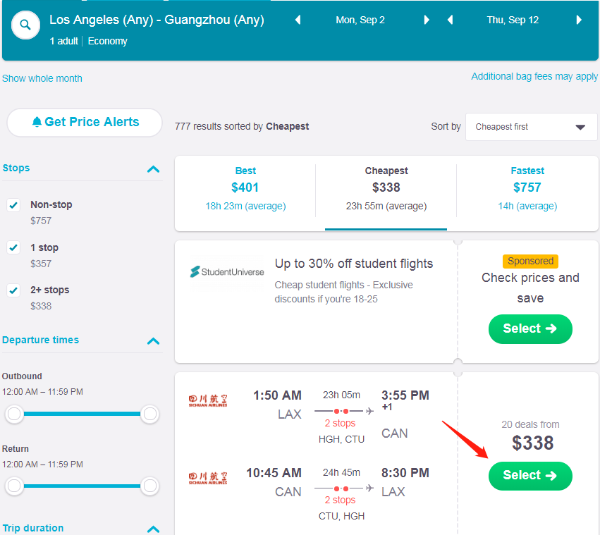600x535 pixels.
Task: Open the Cheapest first sort dropdown
Action: click(530, 127)
